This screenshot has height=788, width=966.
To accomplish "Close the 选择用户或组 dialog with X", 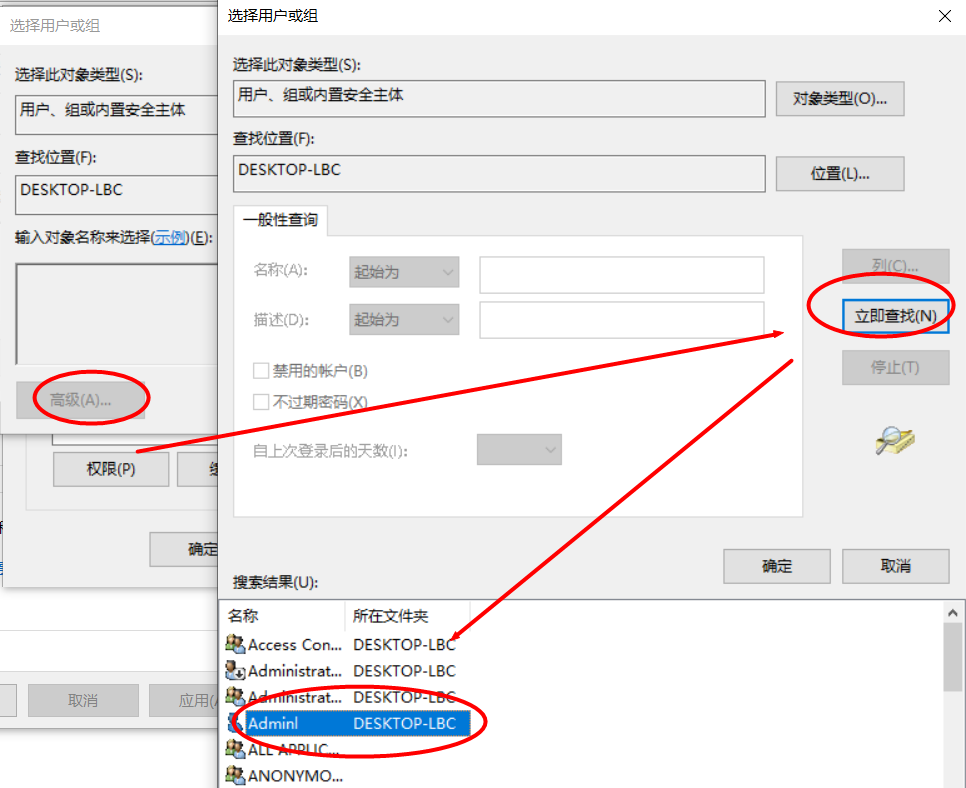I will point(944,16).
